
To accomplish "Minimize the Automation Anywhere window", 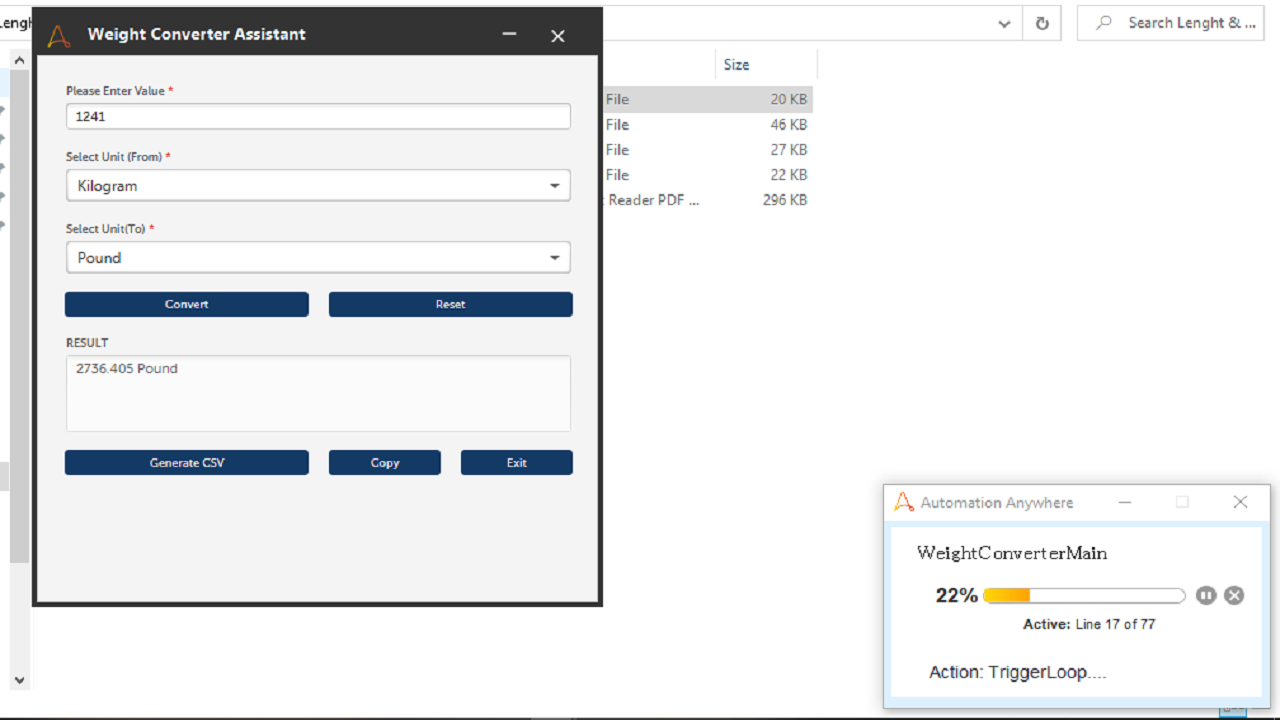I will pos(1125,502).
